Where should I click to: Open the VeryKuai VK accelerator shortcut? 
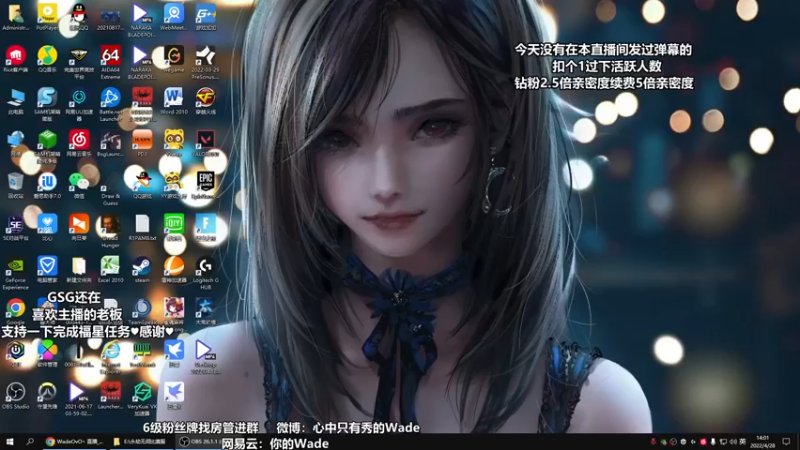tap(142, 399)
